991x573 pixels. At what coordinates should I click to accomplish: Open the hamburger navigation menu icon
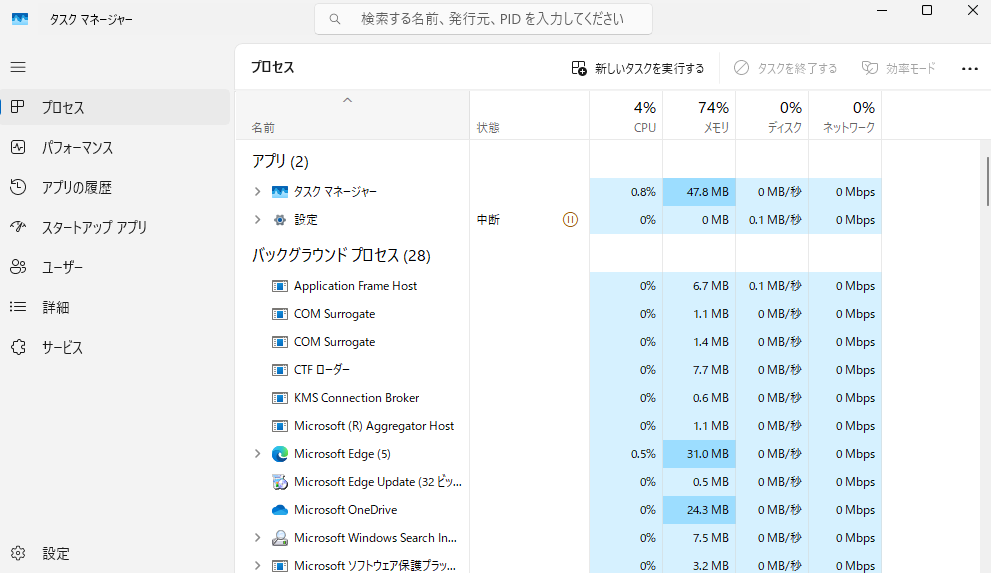tap(18, 67)
